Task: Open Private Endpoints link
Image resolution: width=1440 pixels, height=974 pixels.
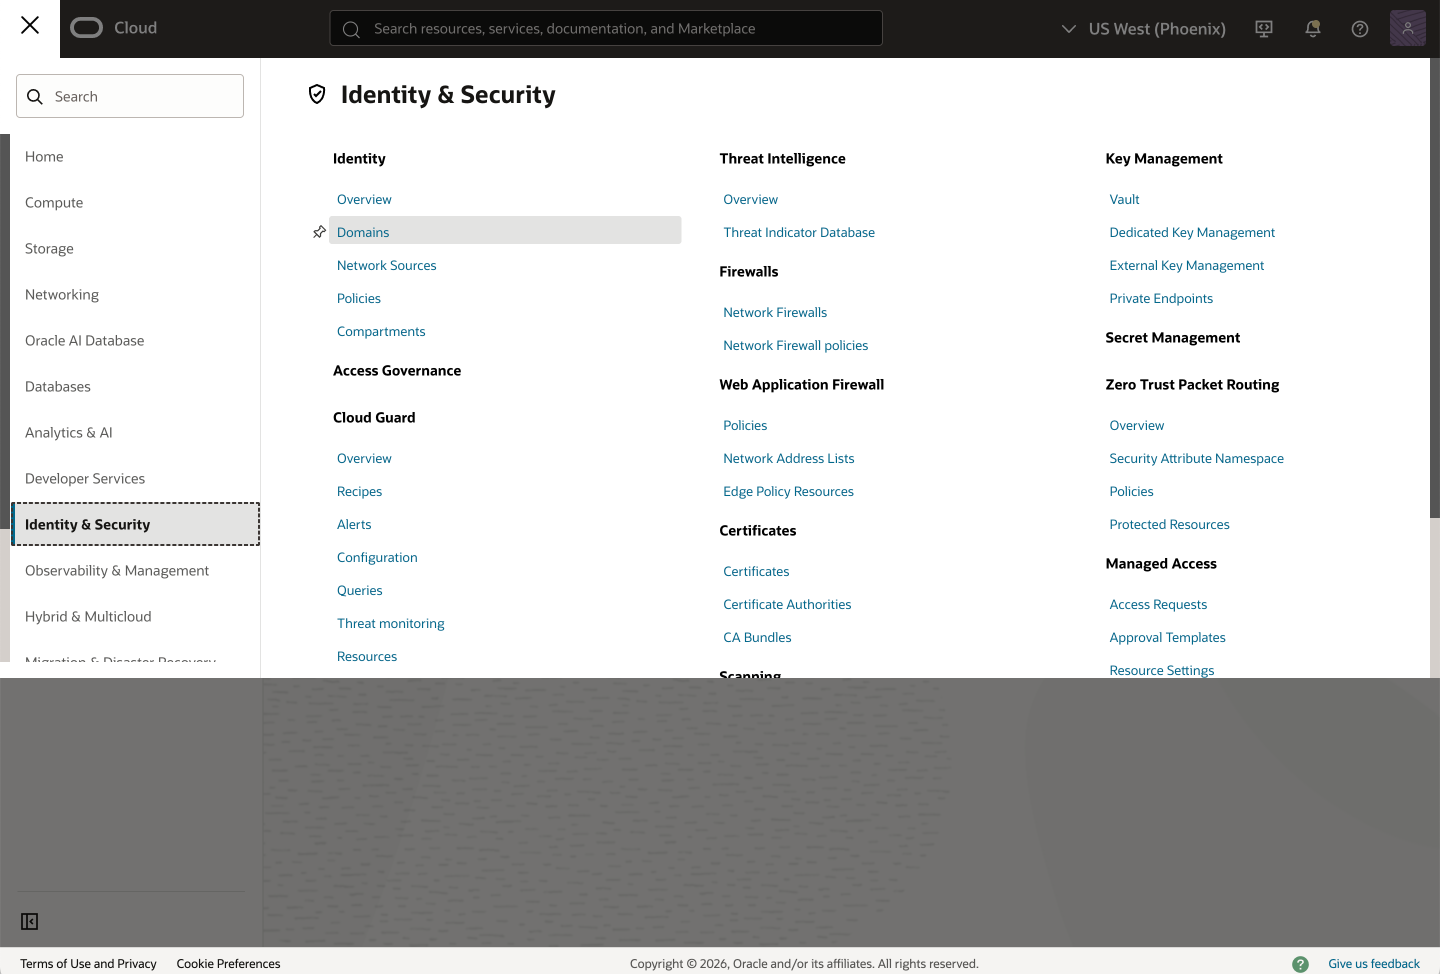Action: (x=1161, y=299)
